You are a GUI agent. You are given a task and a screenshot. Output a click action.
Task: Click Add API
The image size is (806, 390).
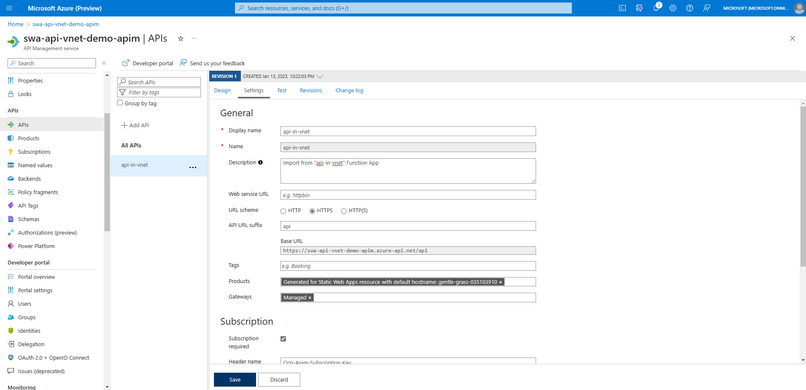(x=135, y=125)
